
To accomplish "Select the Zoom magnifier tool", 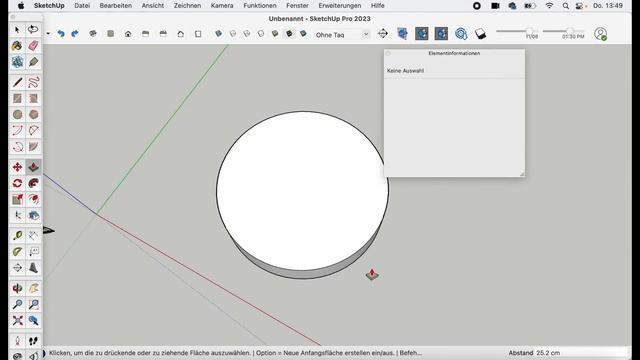I will [17, 304].
